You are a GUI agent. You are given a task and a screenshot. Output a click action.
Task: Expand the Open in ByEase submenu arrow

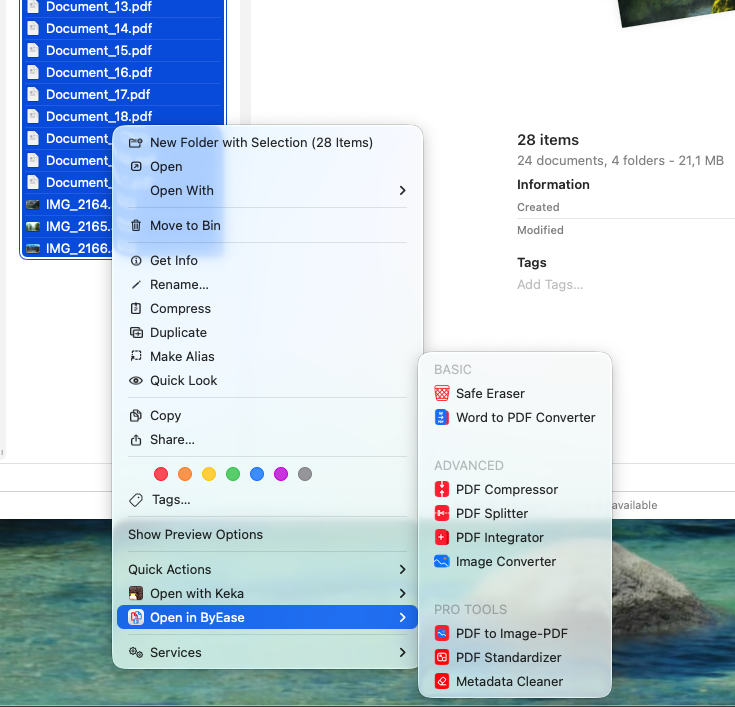tap(402, 617)
